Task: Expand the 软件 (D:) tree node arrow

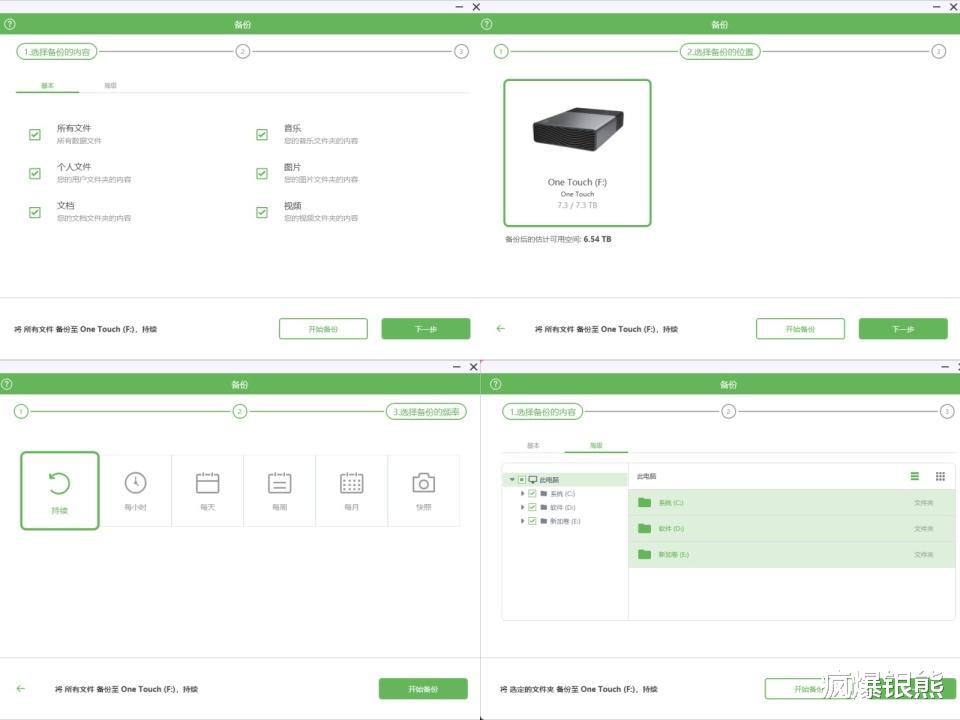Action: point(522,507)
